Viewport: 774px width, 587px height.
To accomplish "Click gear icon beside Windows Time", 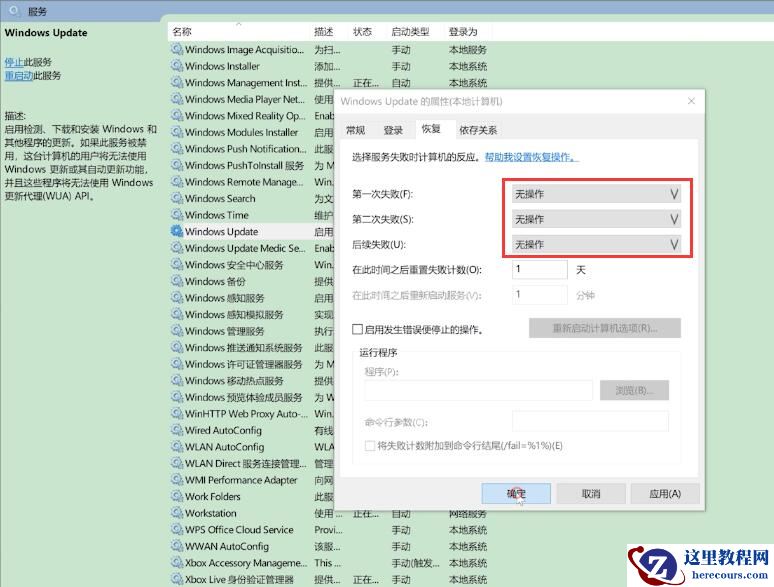I will 177,215.
